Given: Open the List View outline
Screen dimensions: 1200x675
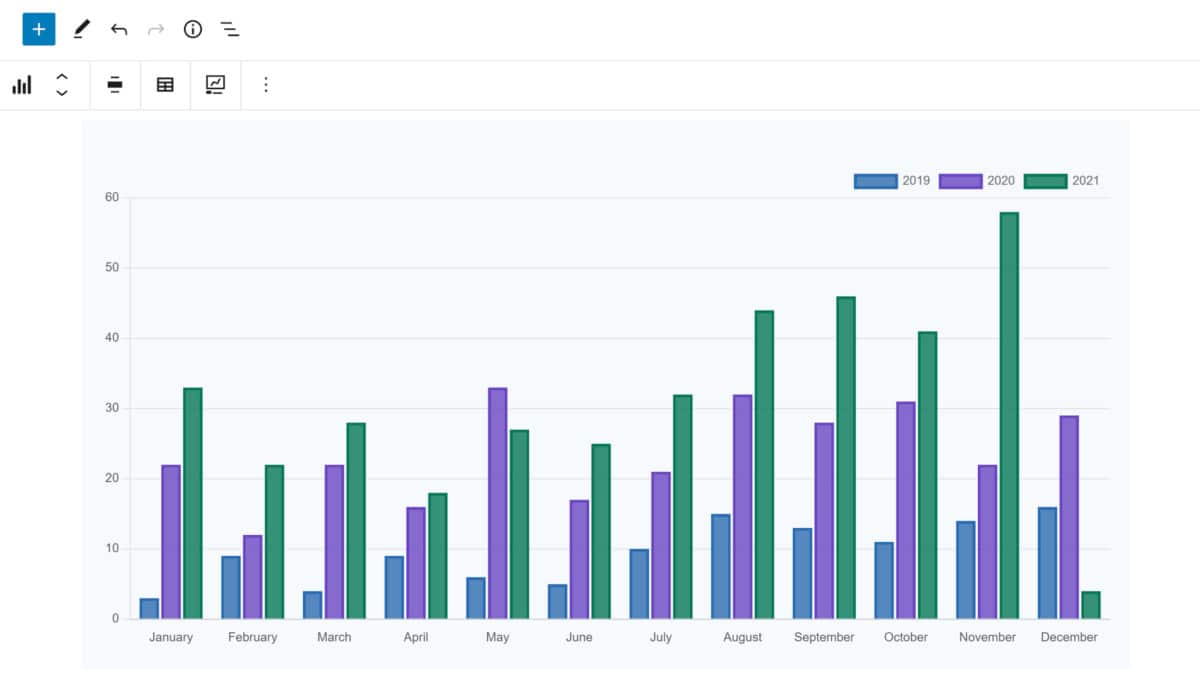Looking at the screenshot, I should coord(230,29).
